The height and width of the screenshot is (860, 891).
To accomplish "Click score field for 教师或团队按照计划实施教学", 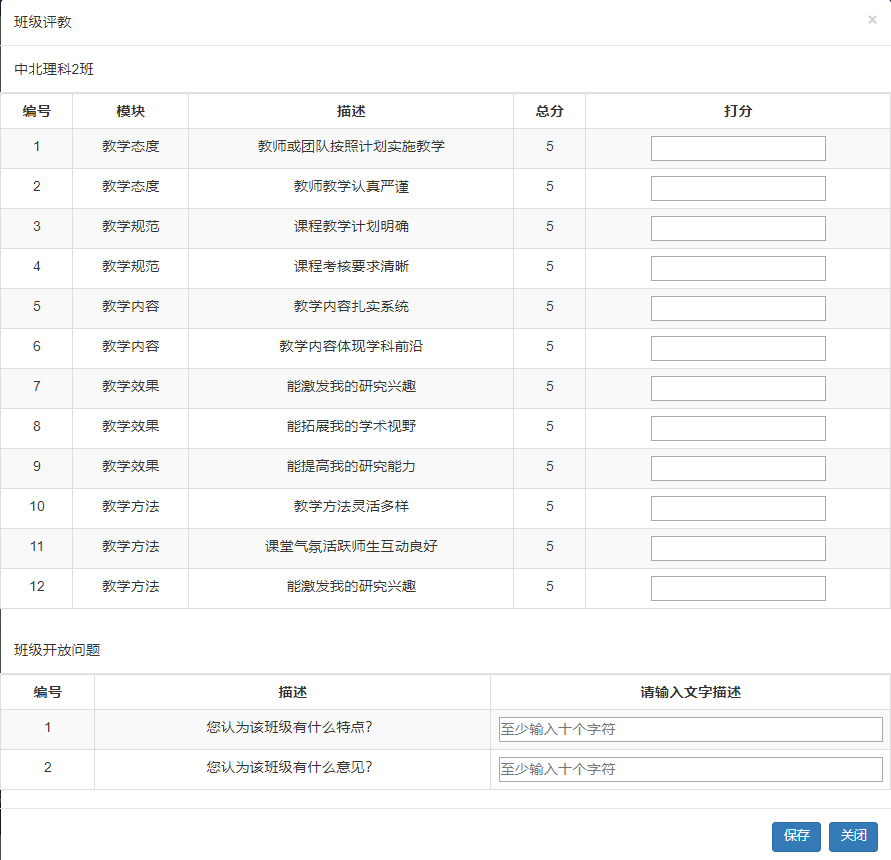I will (738, 148).
